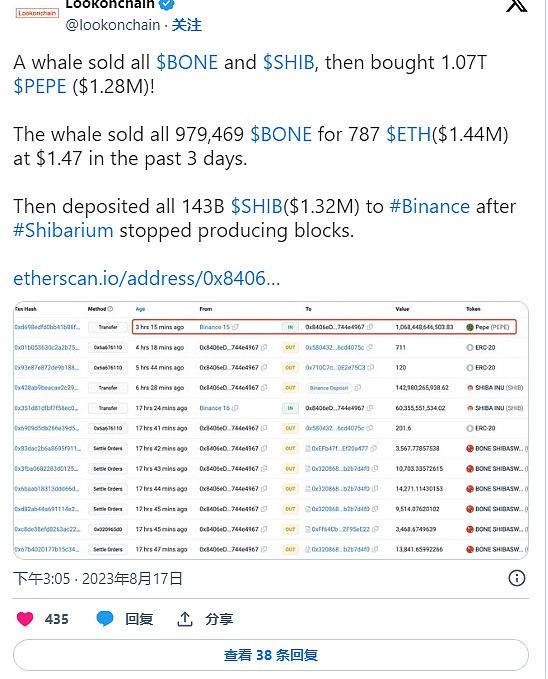Open the Etherscan transactions screenshot image
The width and height of the screenshot is (548, 679).
(271, 430)
